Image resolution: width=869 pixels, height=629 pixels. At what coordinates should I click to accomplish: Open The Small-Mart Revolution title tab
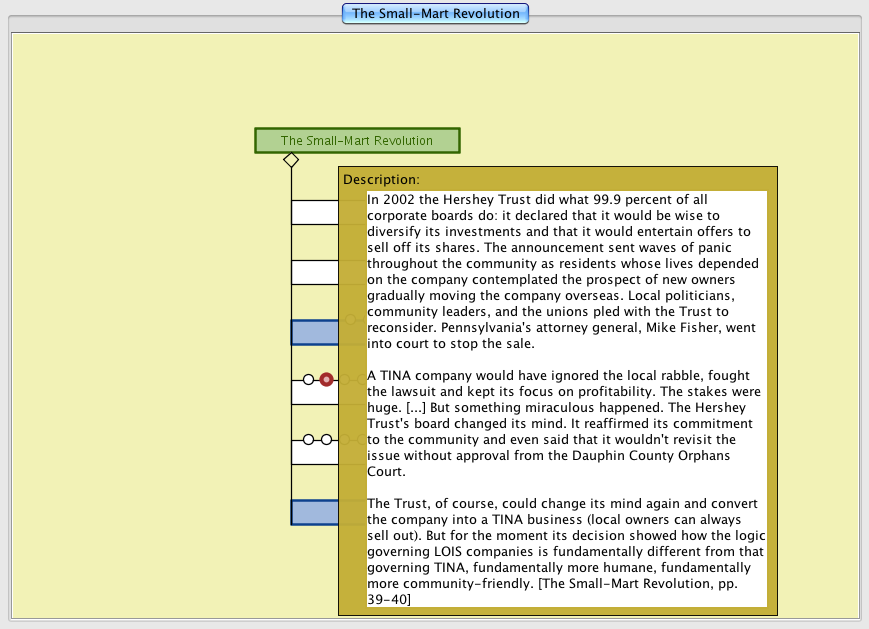coord(435,14)
